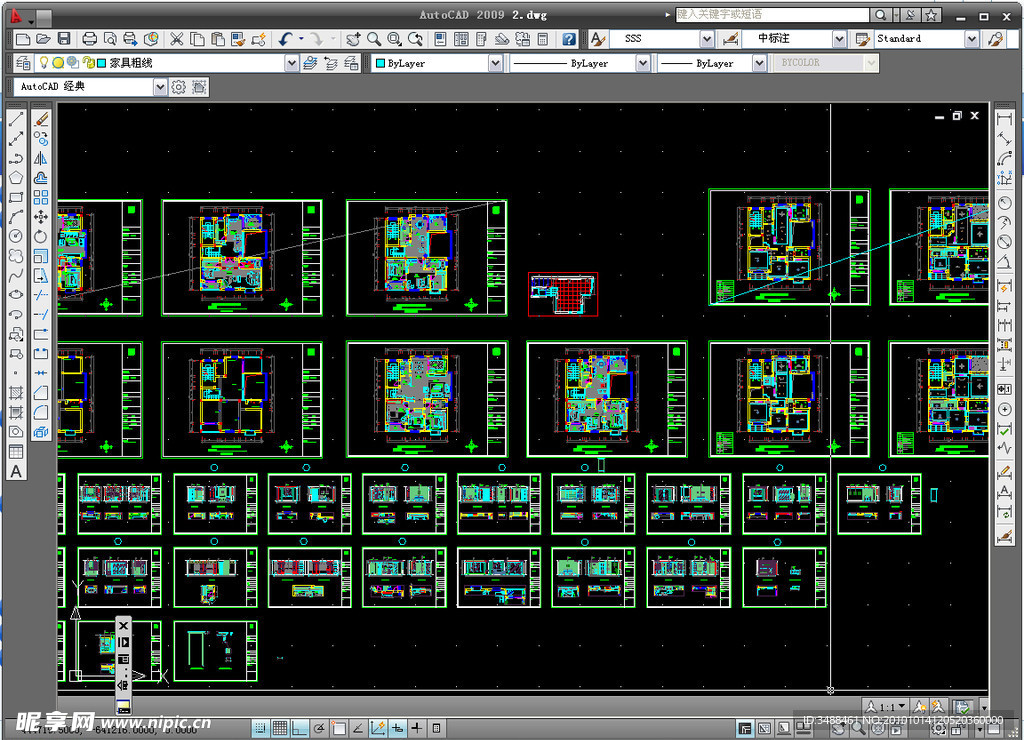Activate the Multiline Text tool

[x=16, y=471]
